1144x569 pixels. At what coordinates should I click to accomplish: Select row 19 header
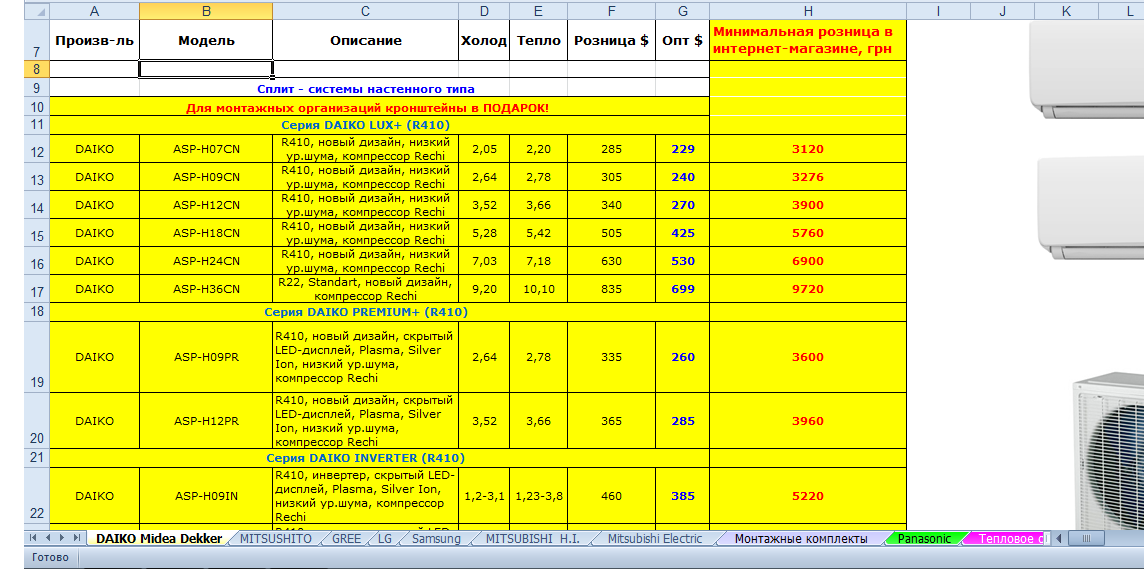[36, 357]
